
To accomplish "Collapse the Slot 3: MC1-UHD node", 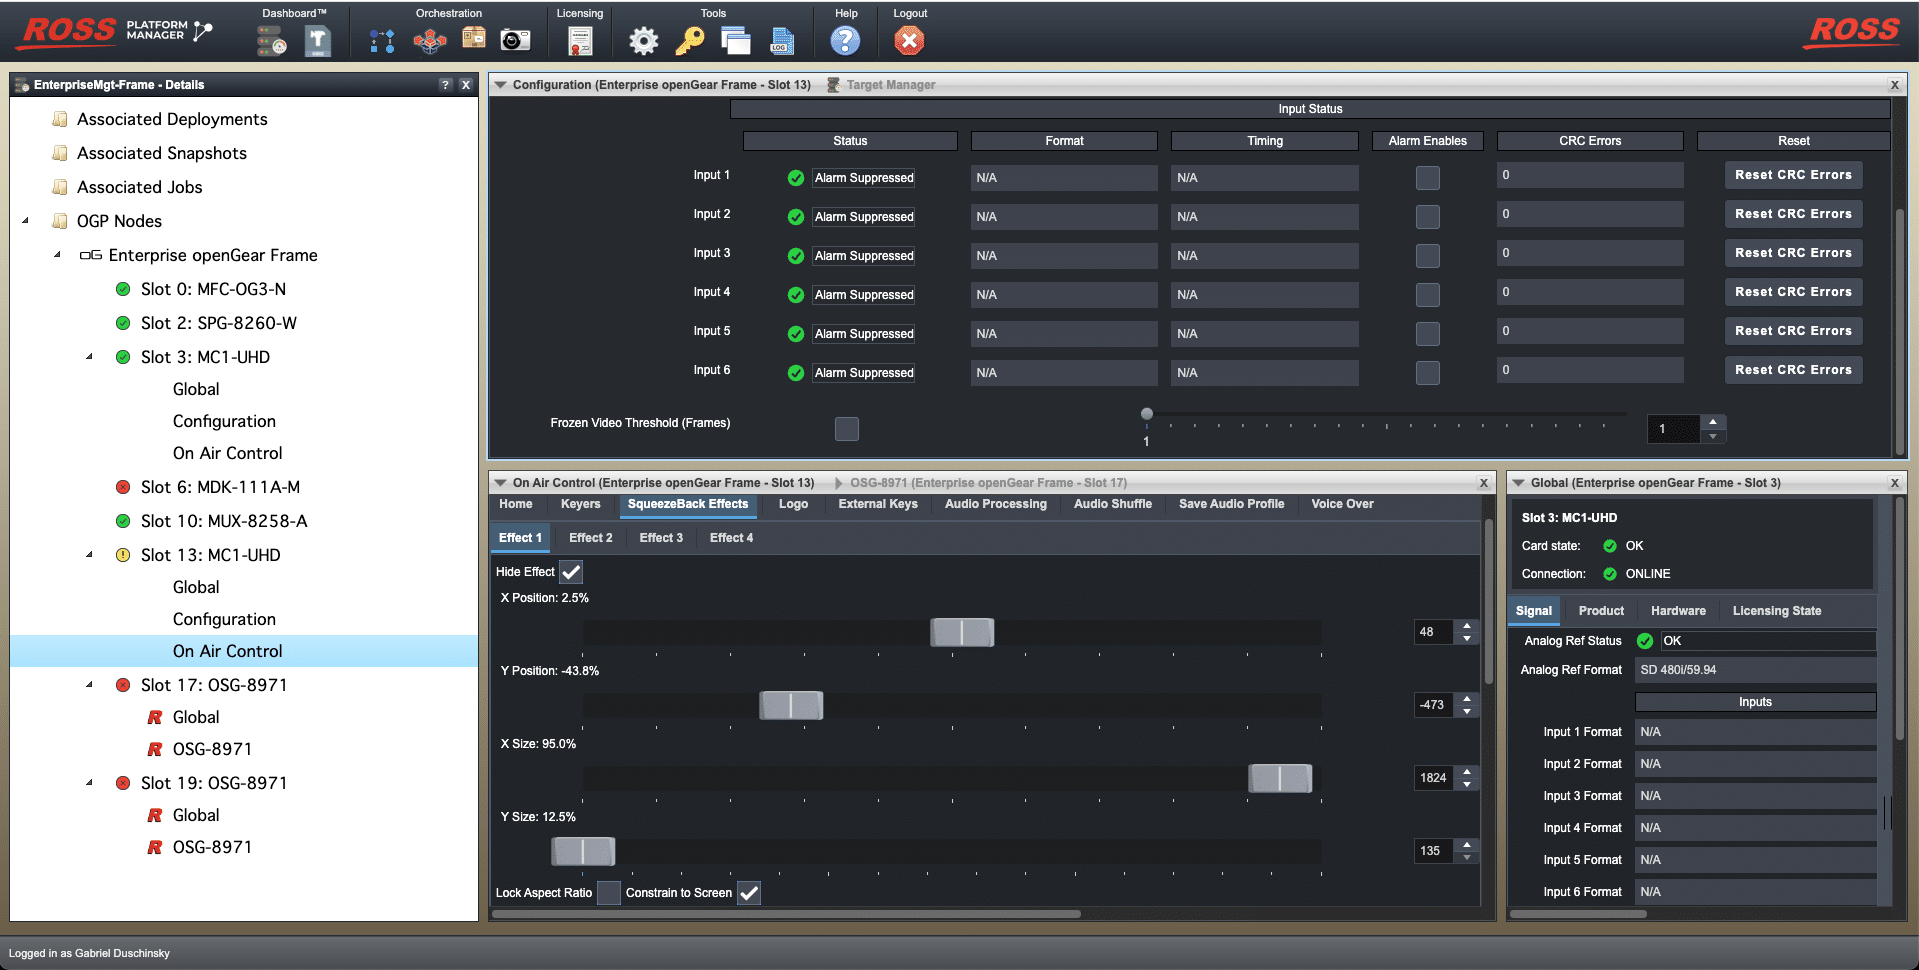I will pos(90,357).
